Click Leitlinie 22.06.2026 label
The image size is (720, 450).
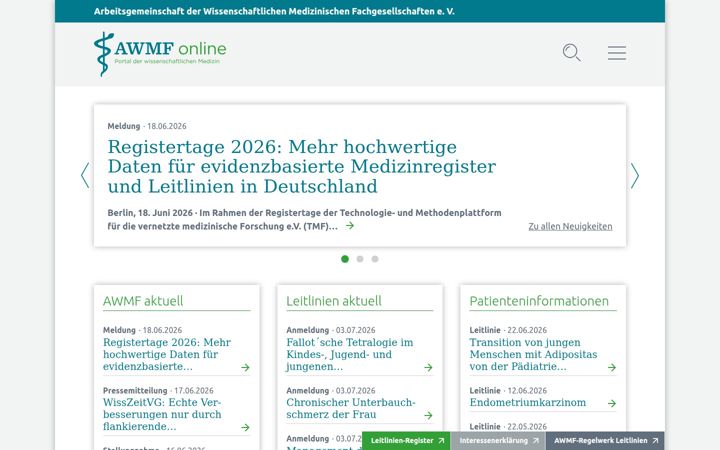508,330
